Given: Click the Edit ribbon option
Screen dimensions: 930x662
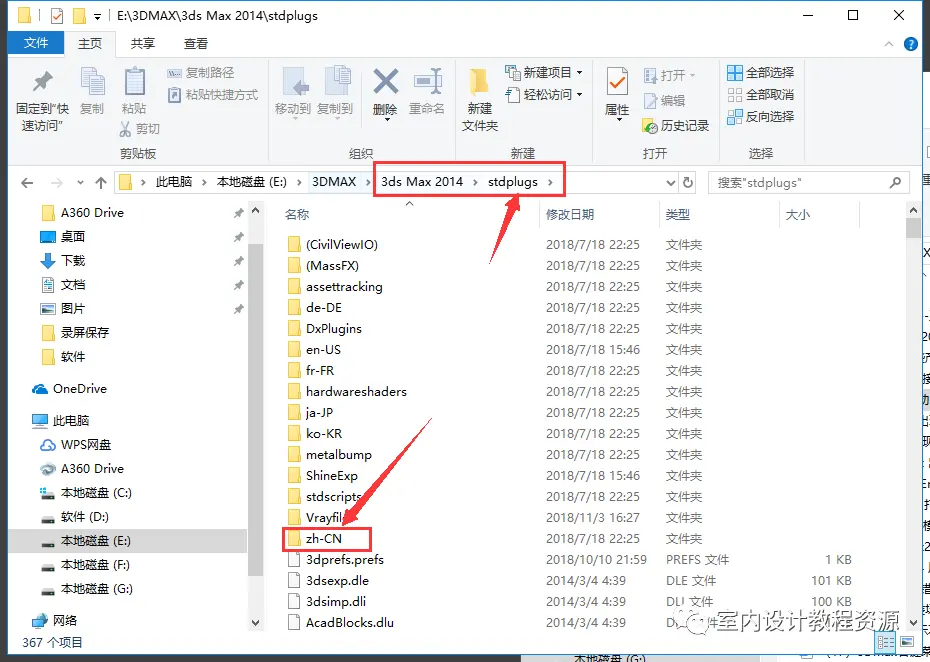Looking at the screenshot, I should tap(665, 101).
